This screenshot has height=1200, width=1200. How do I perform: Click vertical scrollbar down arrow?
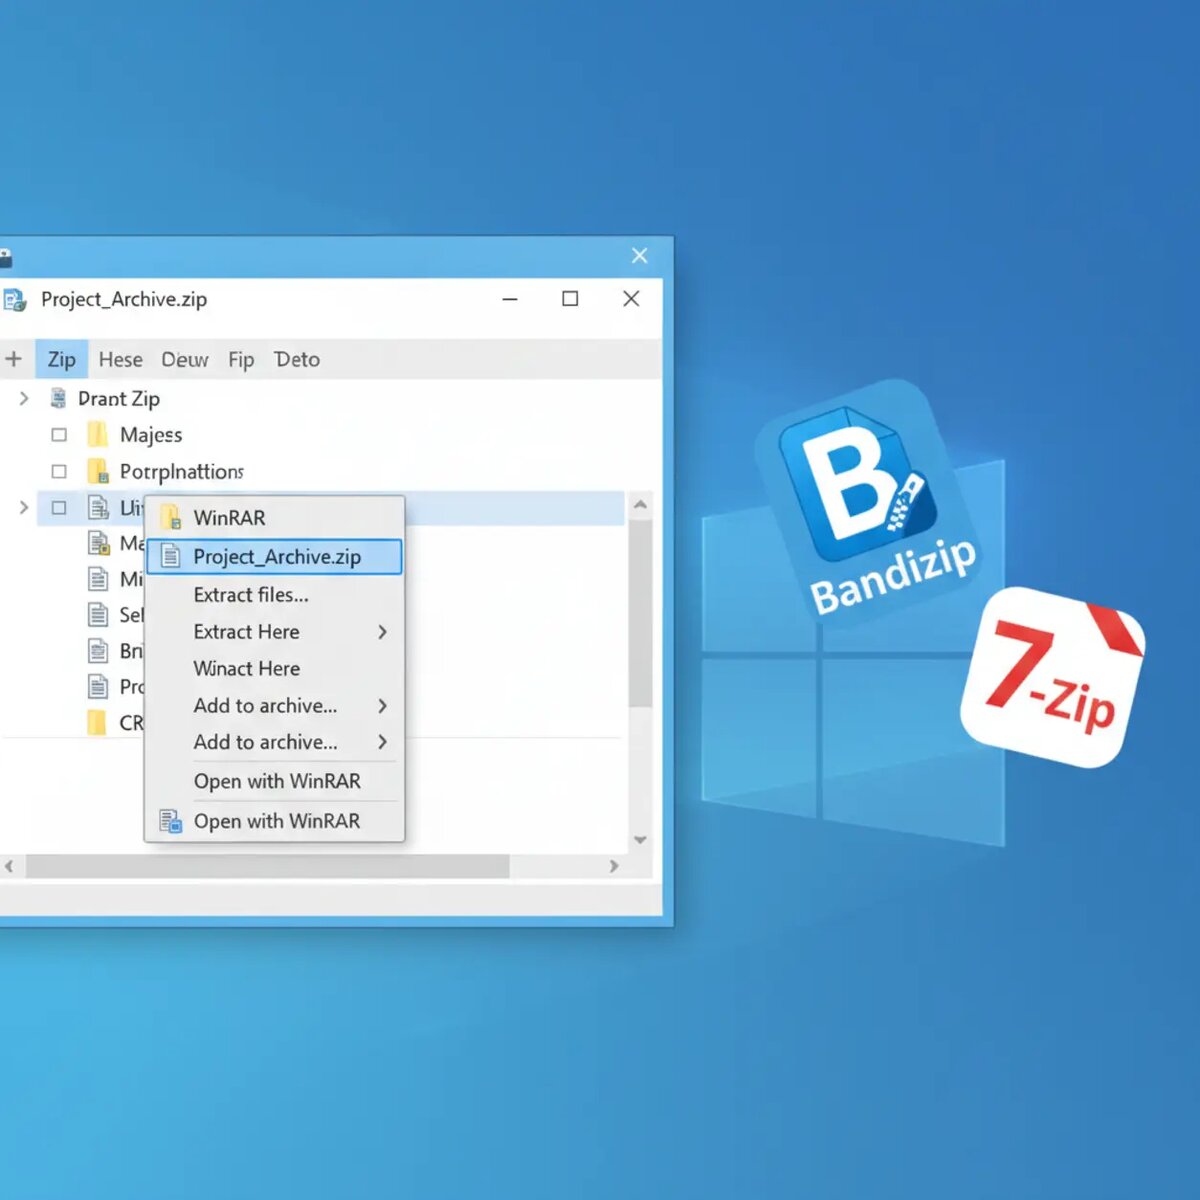pos(640,840)
